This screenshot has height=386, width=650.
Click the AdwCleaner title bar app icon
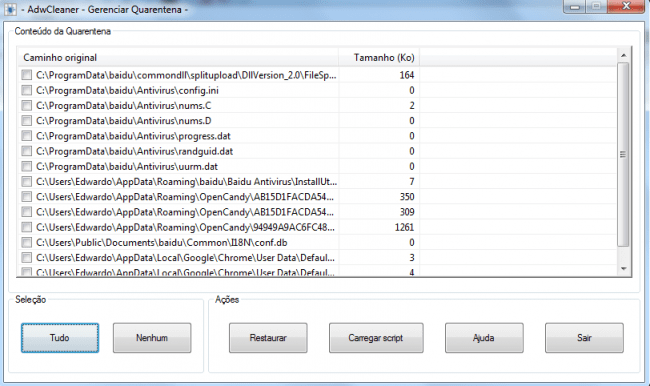pos(10,9)
